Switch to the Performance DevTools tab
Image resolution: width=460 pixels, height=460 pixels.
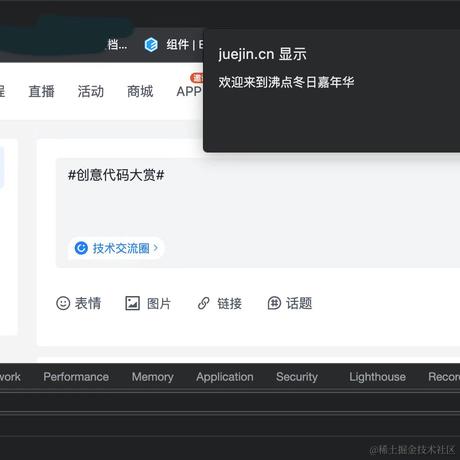[76, 377]
